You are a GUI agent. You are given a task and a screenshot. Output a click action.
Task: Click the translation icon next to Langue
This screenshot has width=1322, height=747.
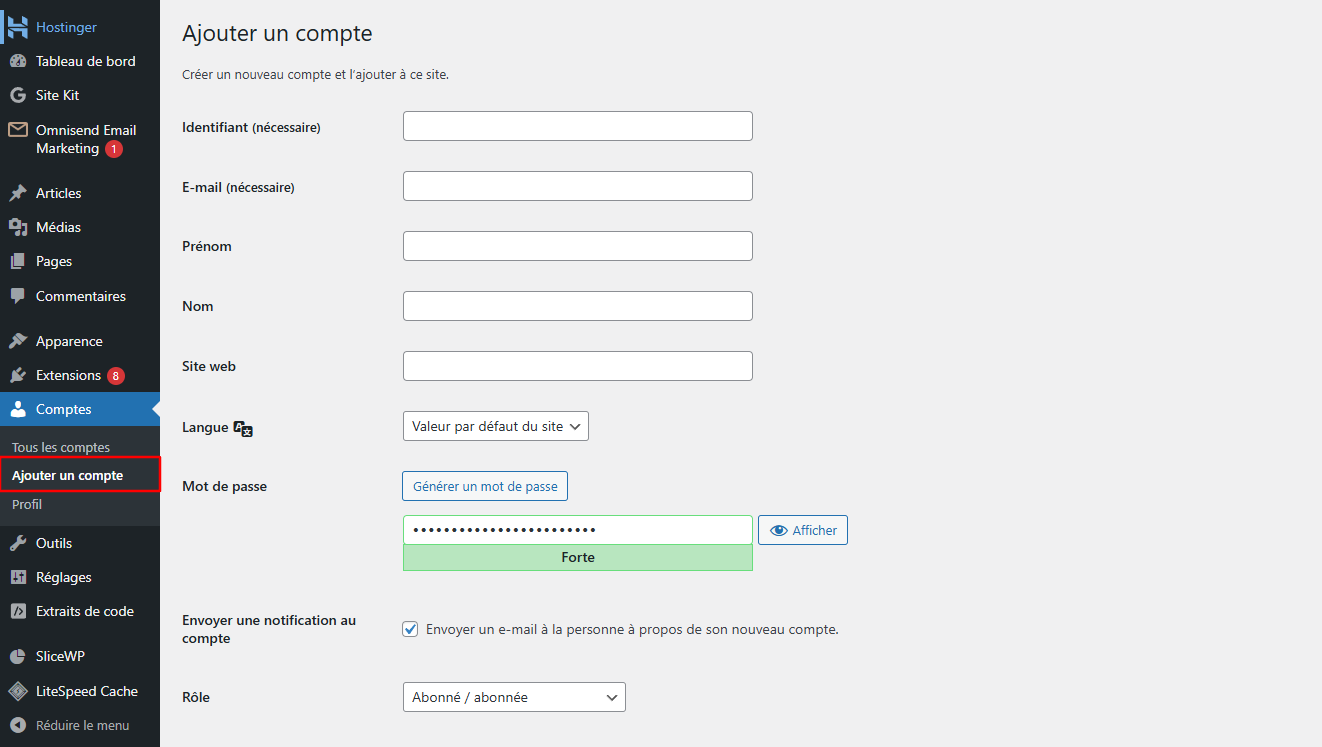click(244, 428)
